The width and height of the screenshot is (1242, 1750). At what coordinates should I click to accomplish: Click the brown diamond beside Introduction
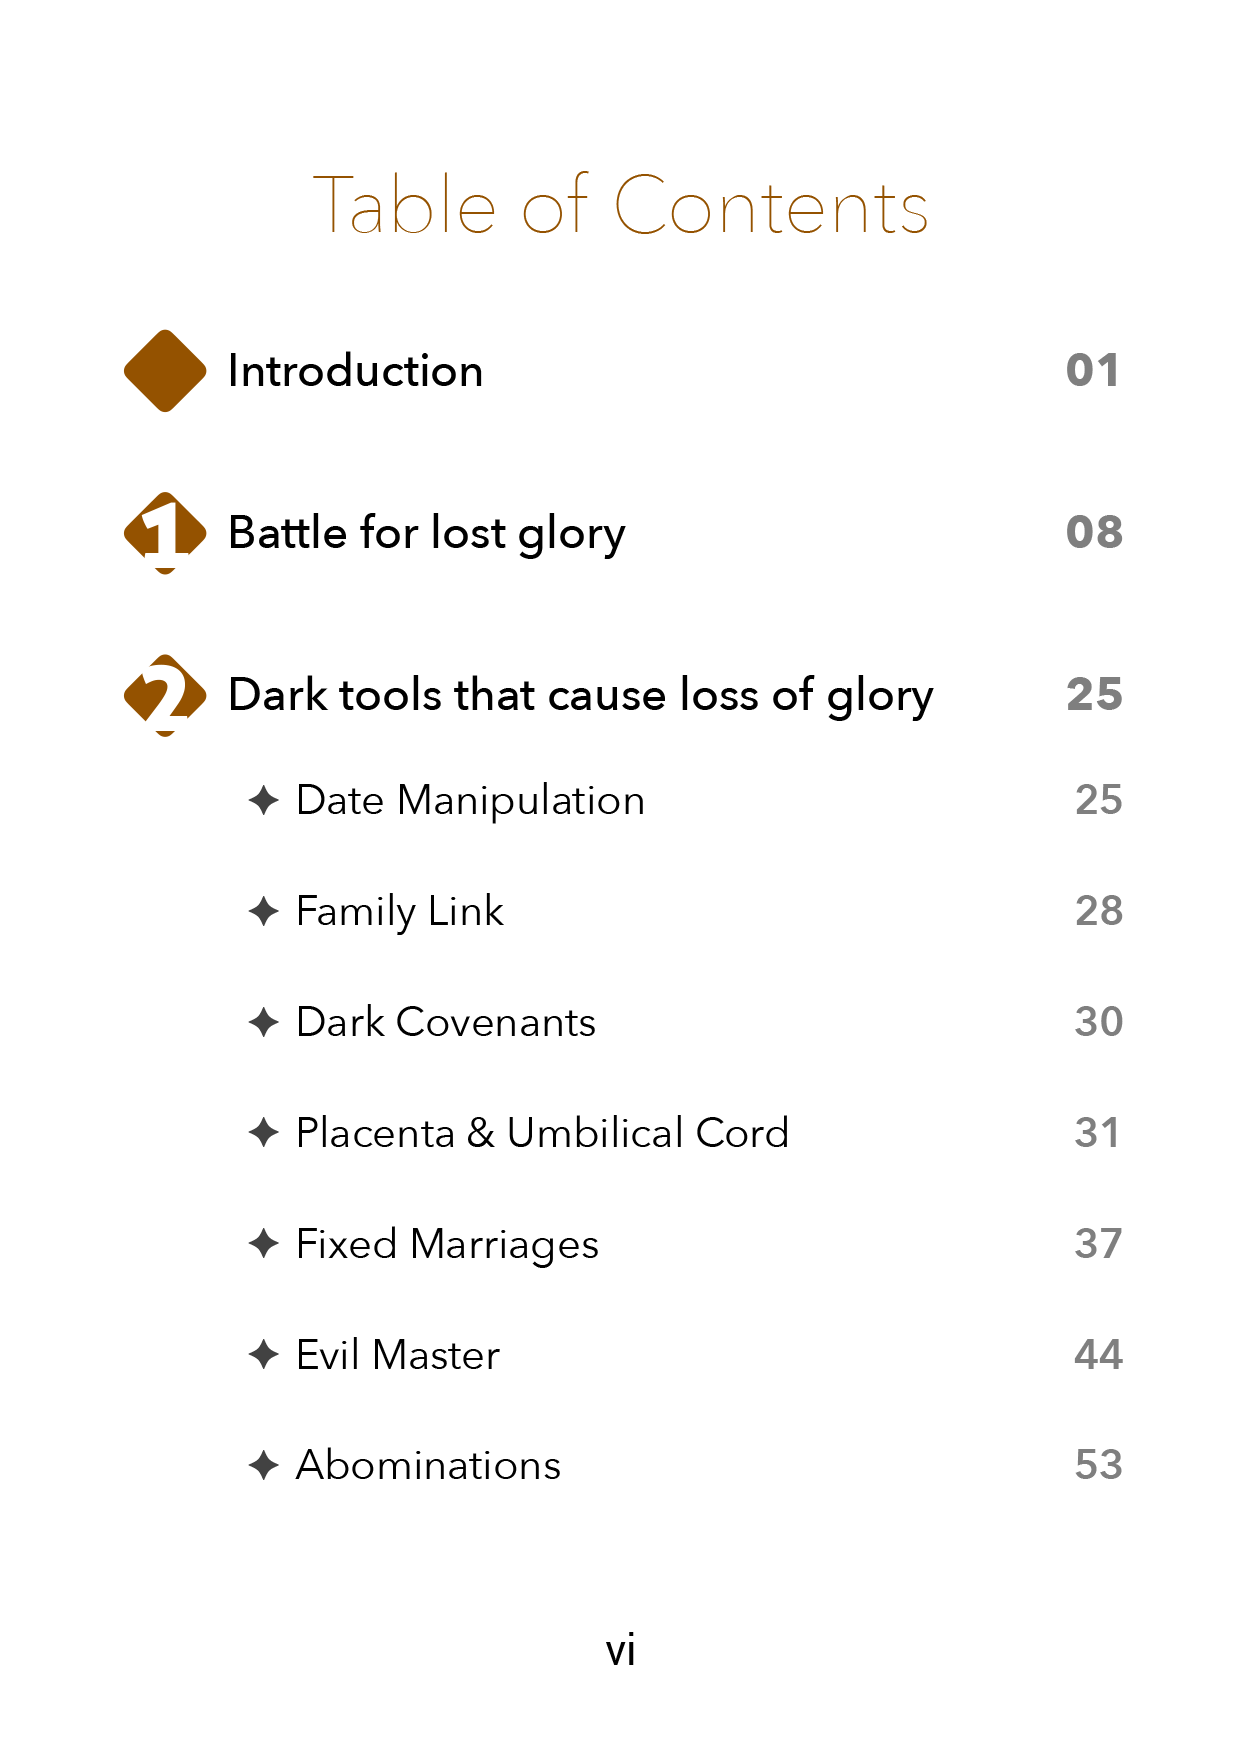(x=165, y=371)
